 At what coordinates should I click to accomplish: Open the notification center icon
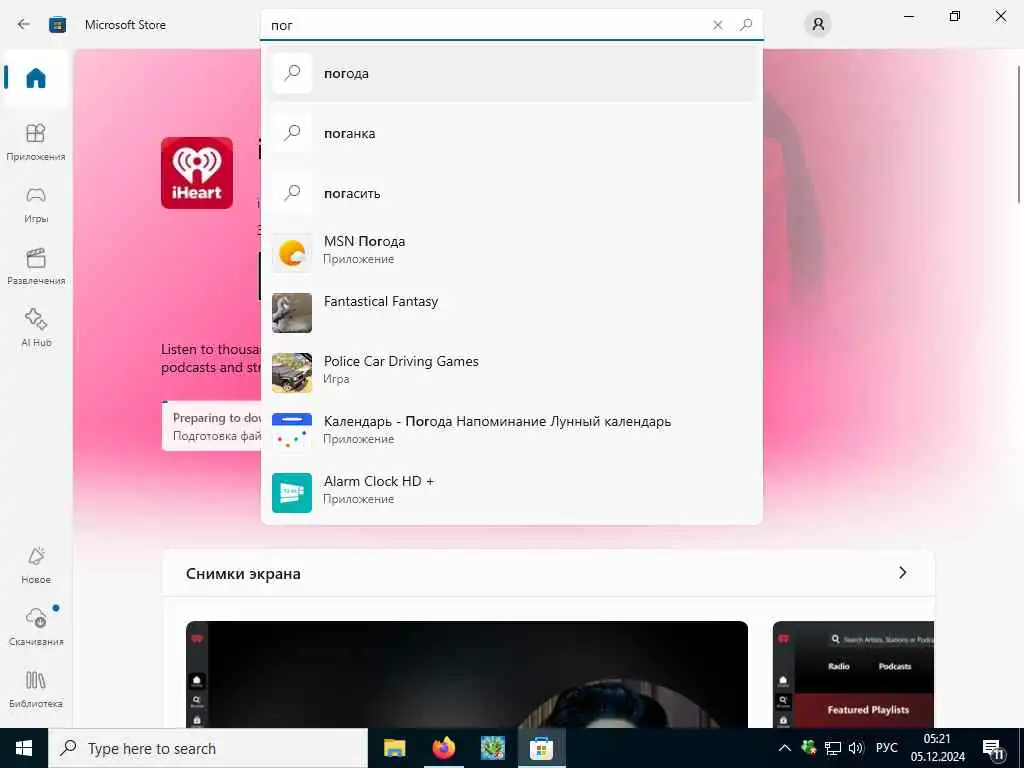993,749
